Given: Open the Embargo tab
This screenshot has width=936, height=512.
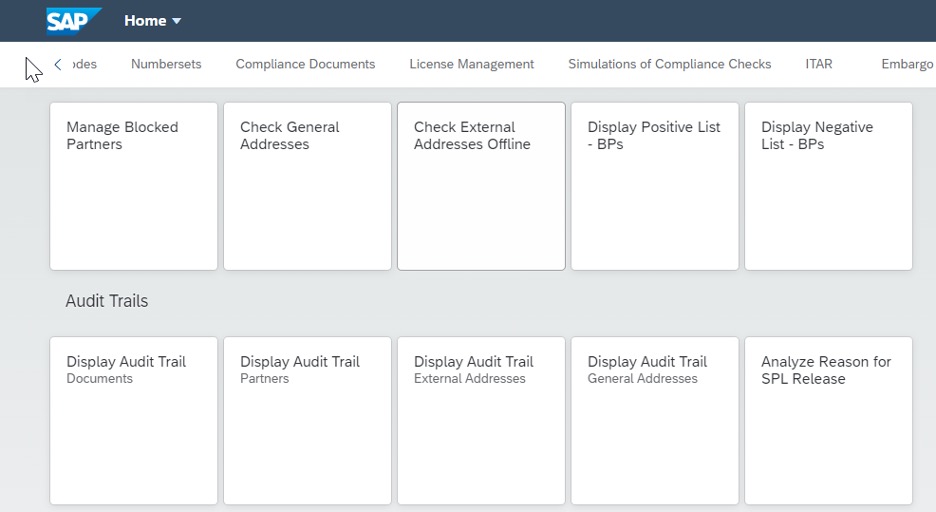Looking at the screenshot, I should (x=907, y=64).
